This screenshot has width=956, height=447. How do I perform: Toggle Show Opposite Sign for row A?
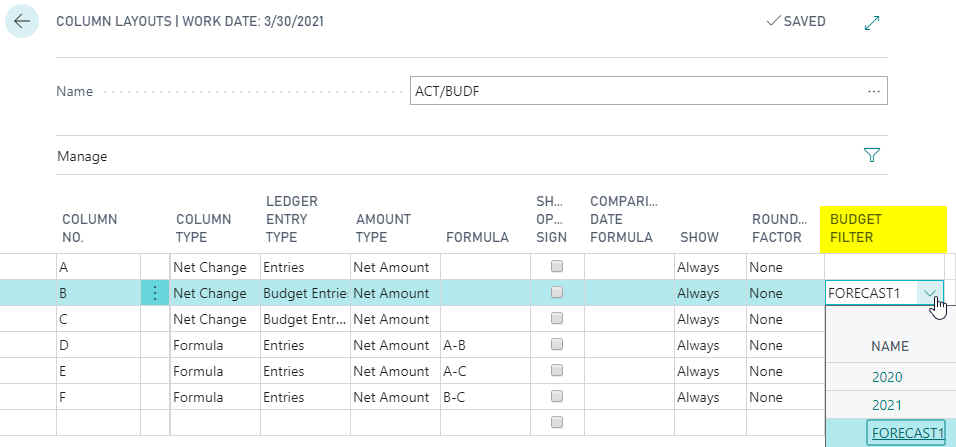click(557, 266)
